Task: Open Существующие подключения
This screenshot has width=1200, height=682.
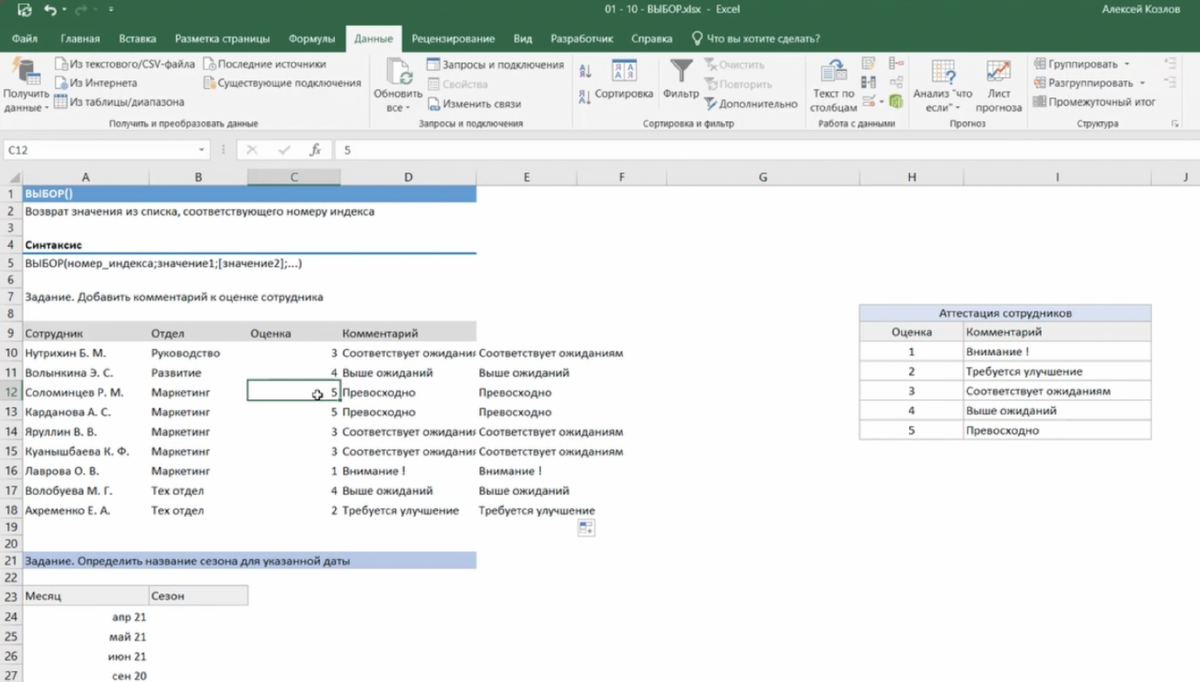Action: pyautogui.click(x=281, y=83)
